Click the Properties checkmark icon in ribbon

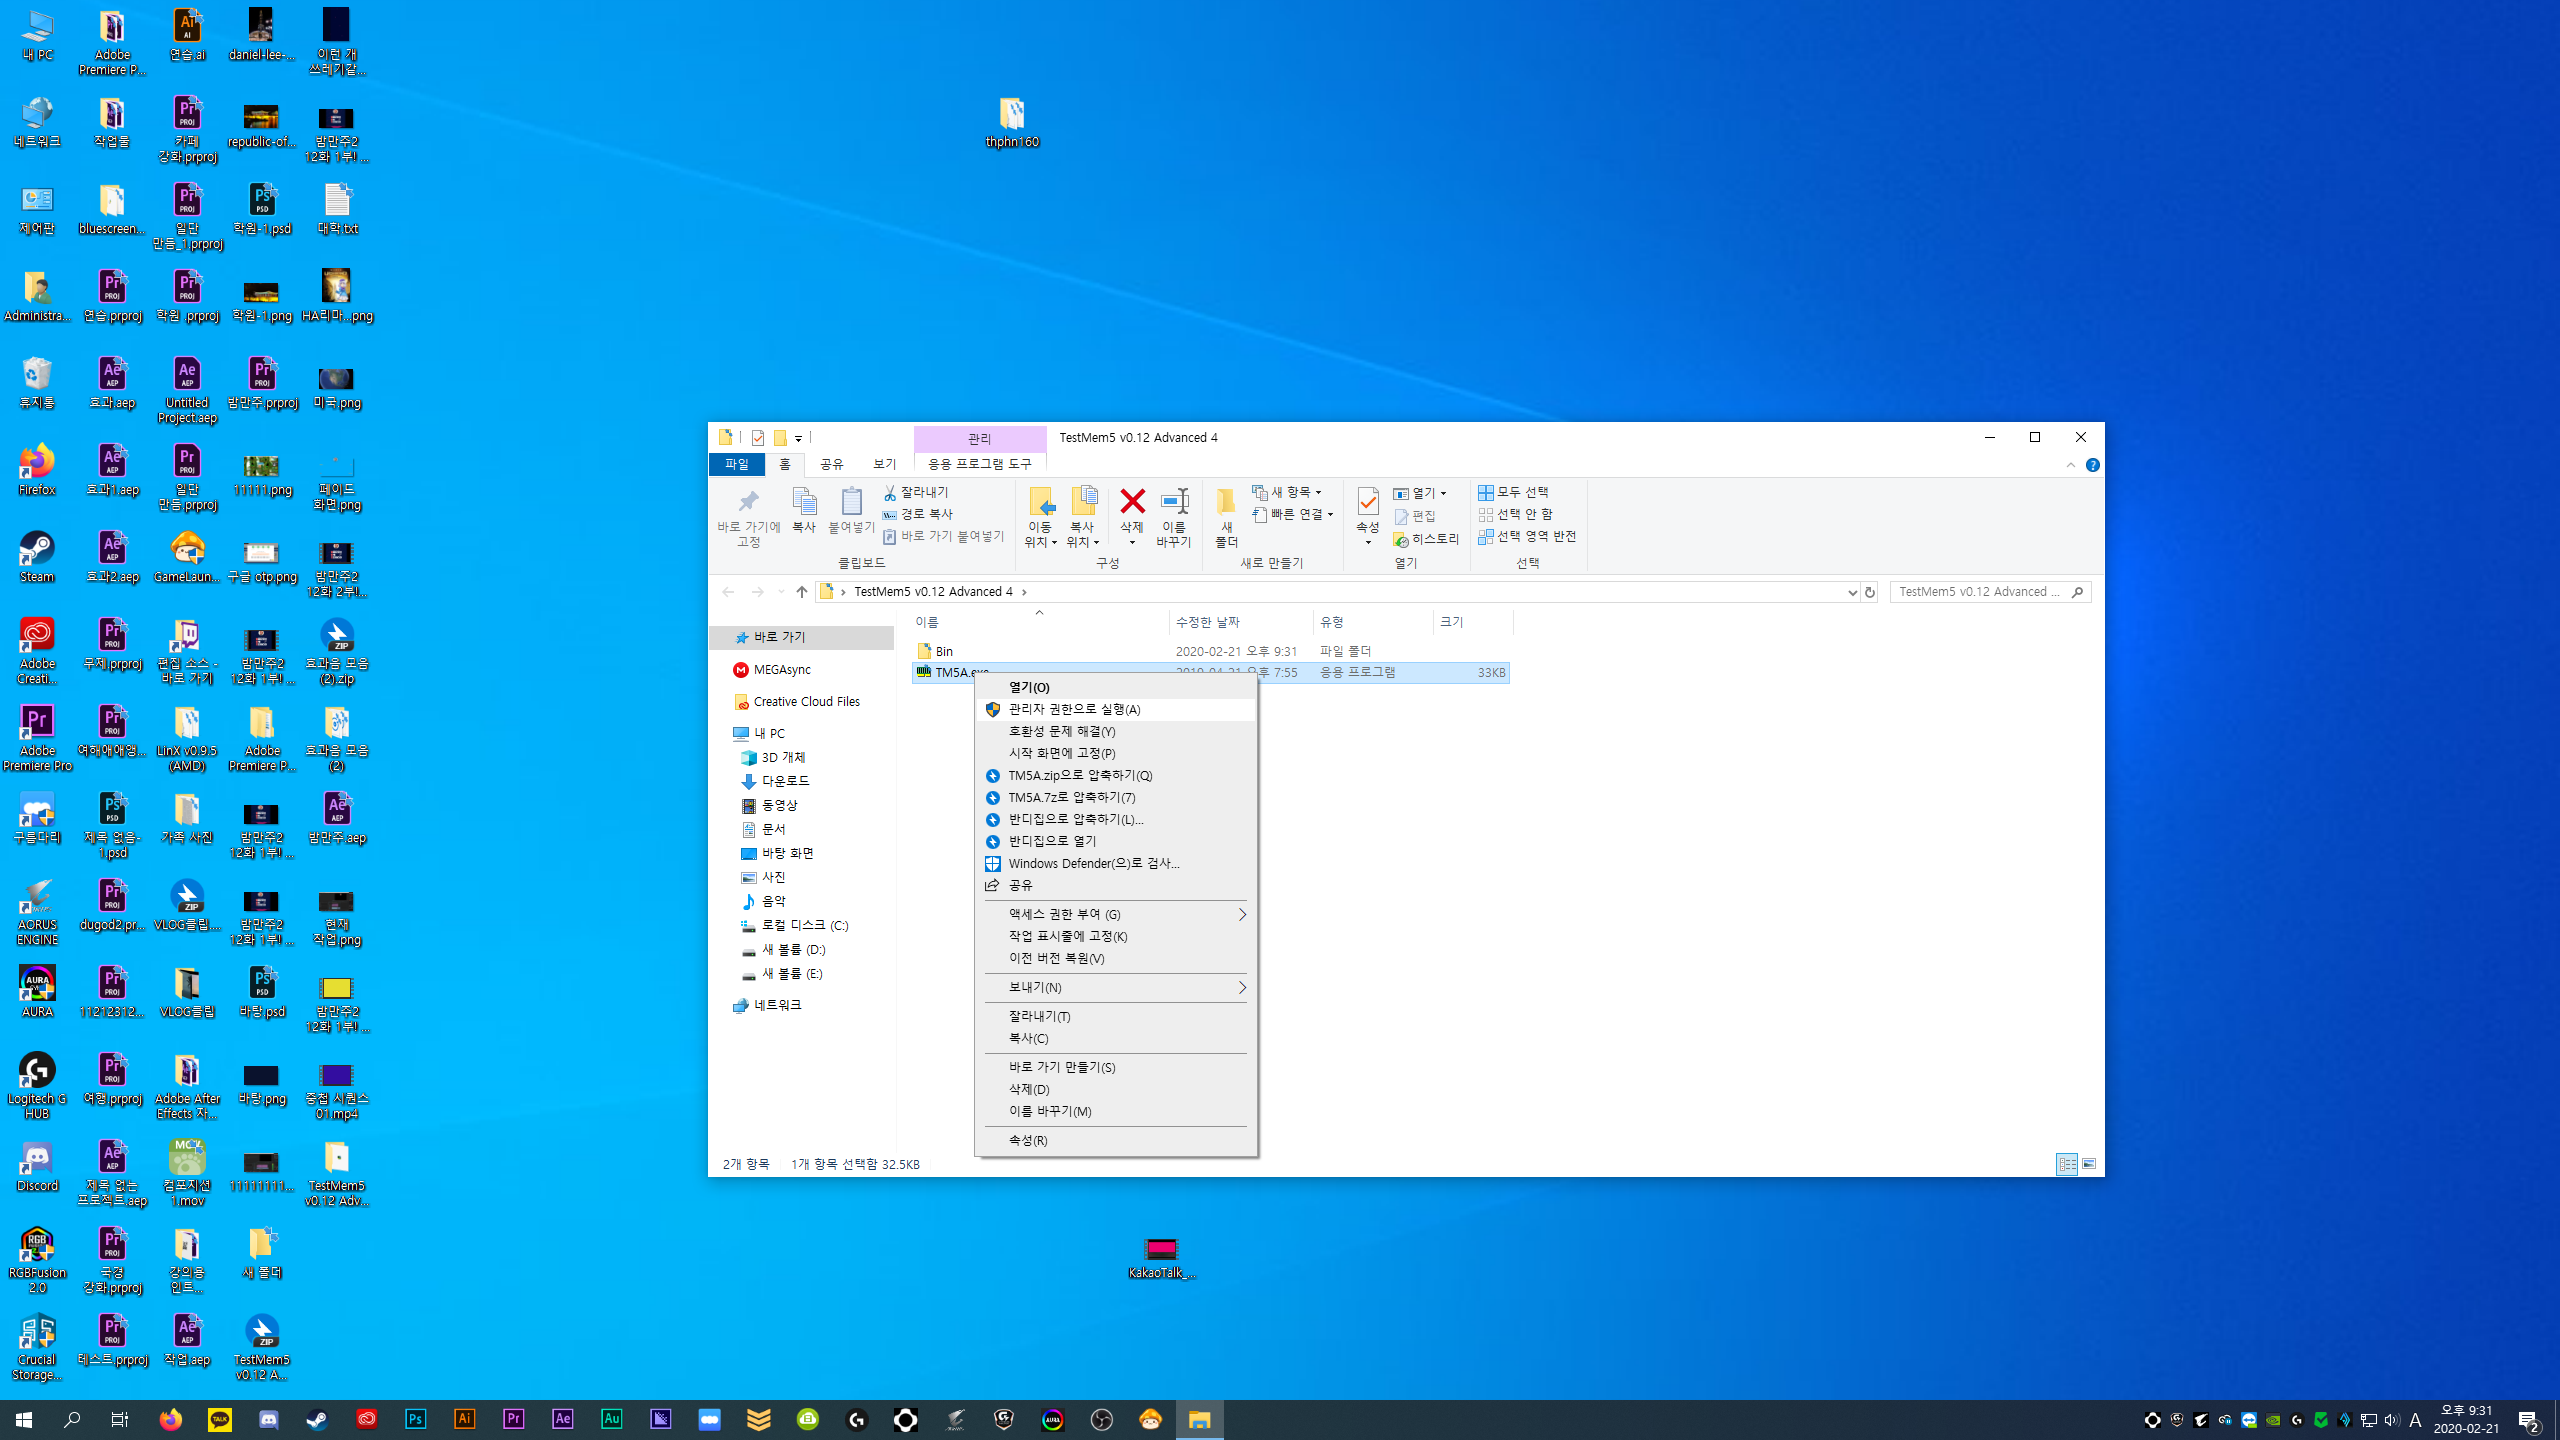(x=1367, y=502)
